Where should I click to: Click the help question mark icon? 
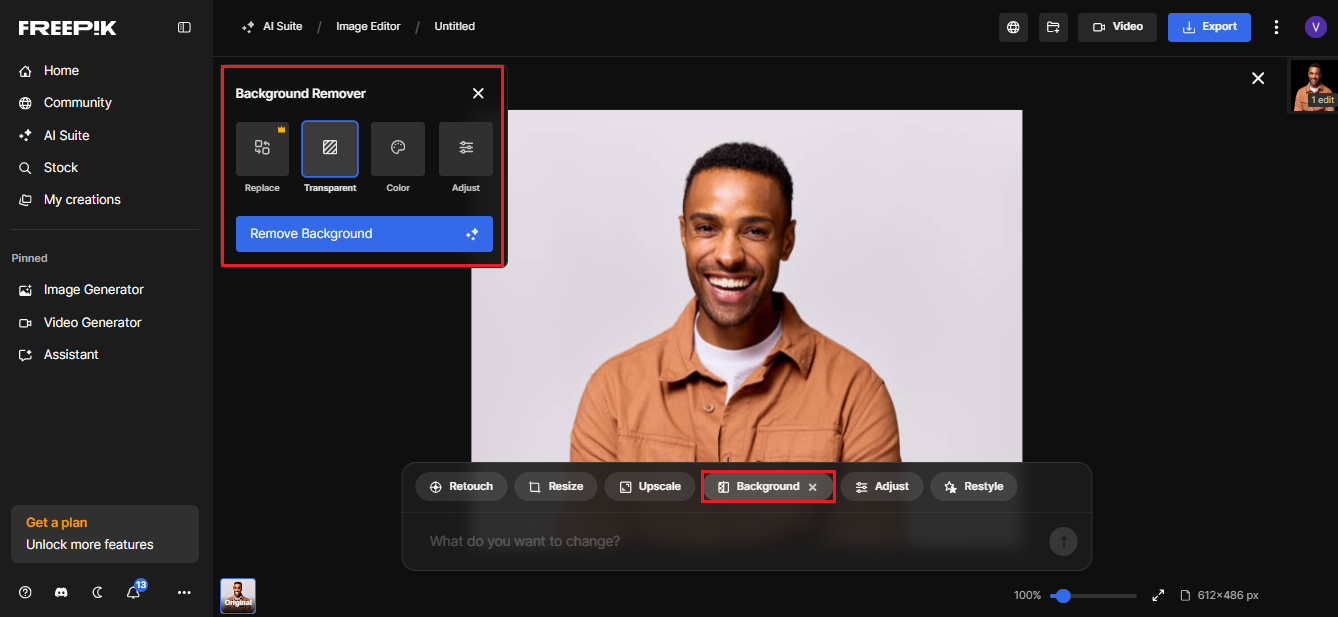click(26, 592)
